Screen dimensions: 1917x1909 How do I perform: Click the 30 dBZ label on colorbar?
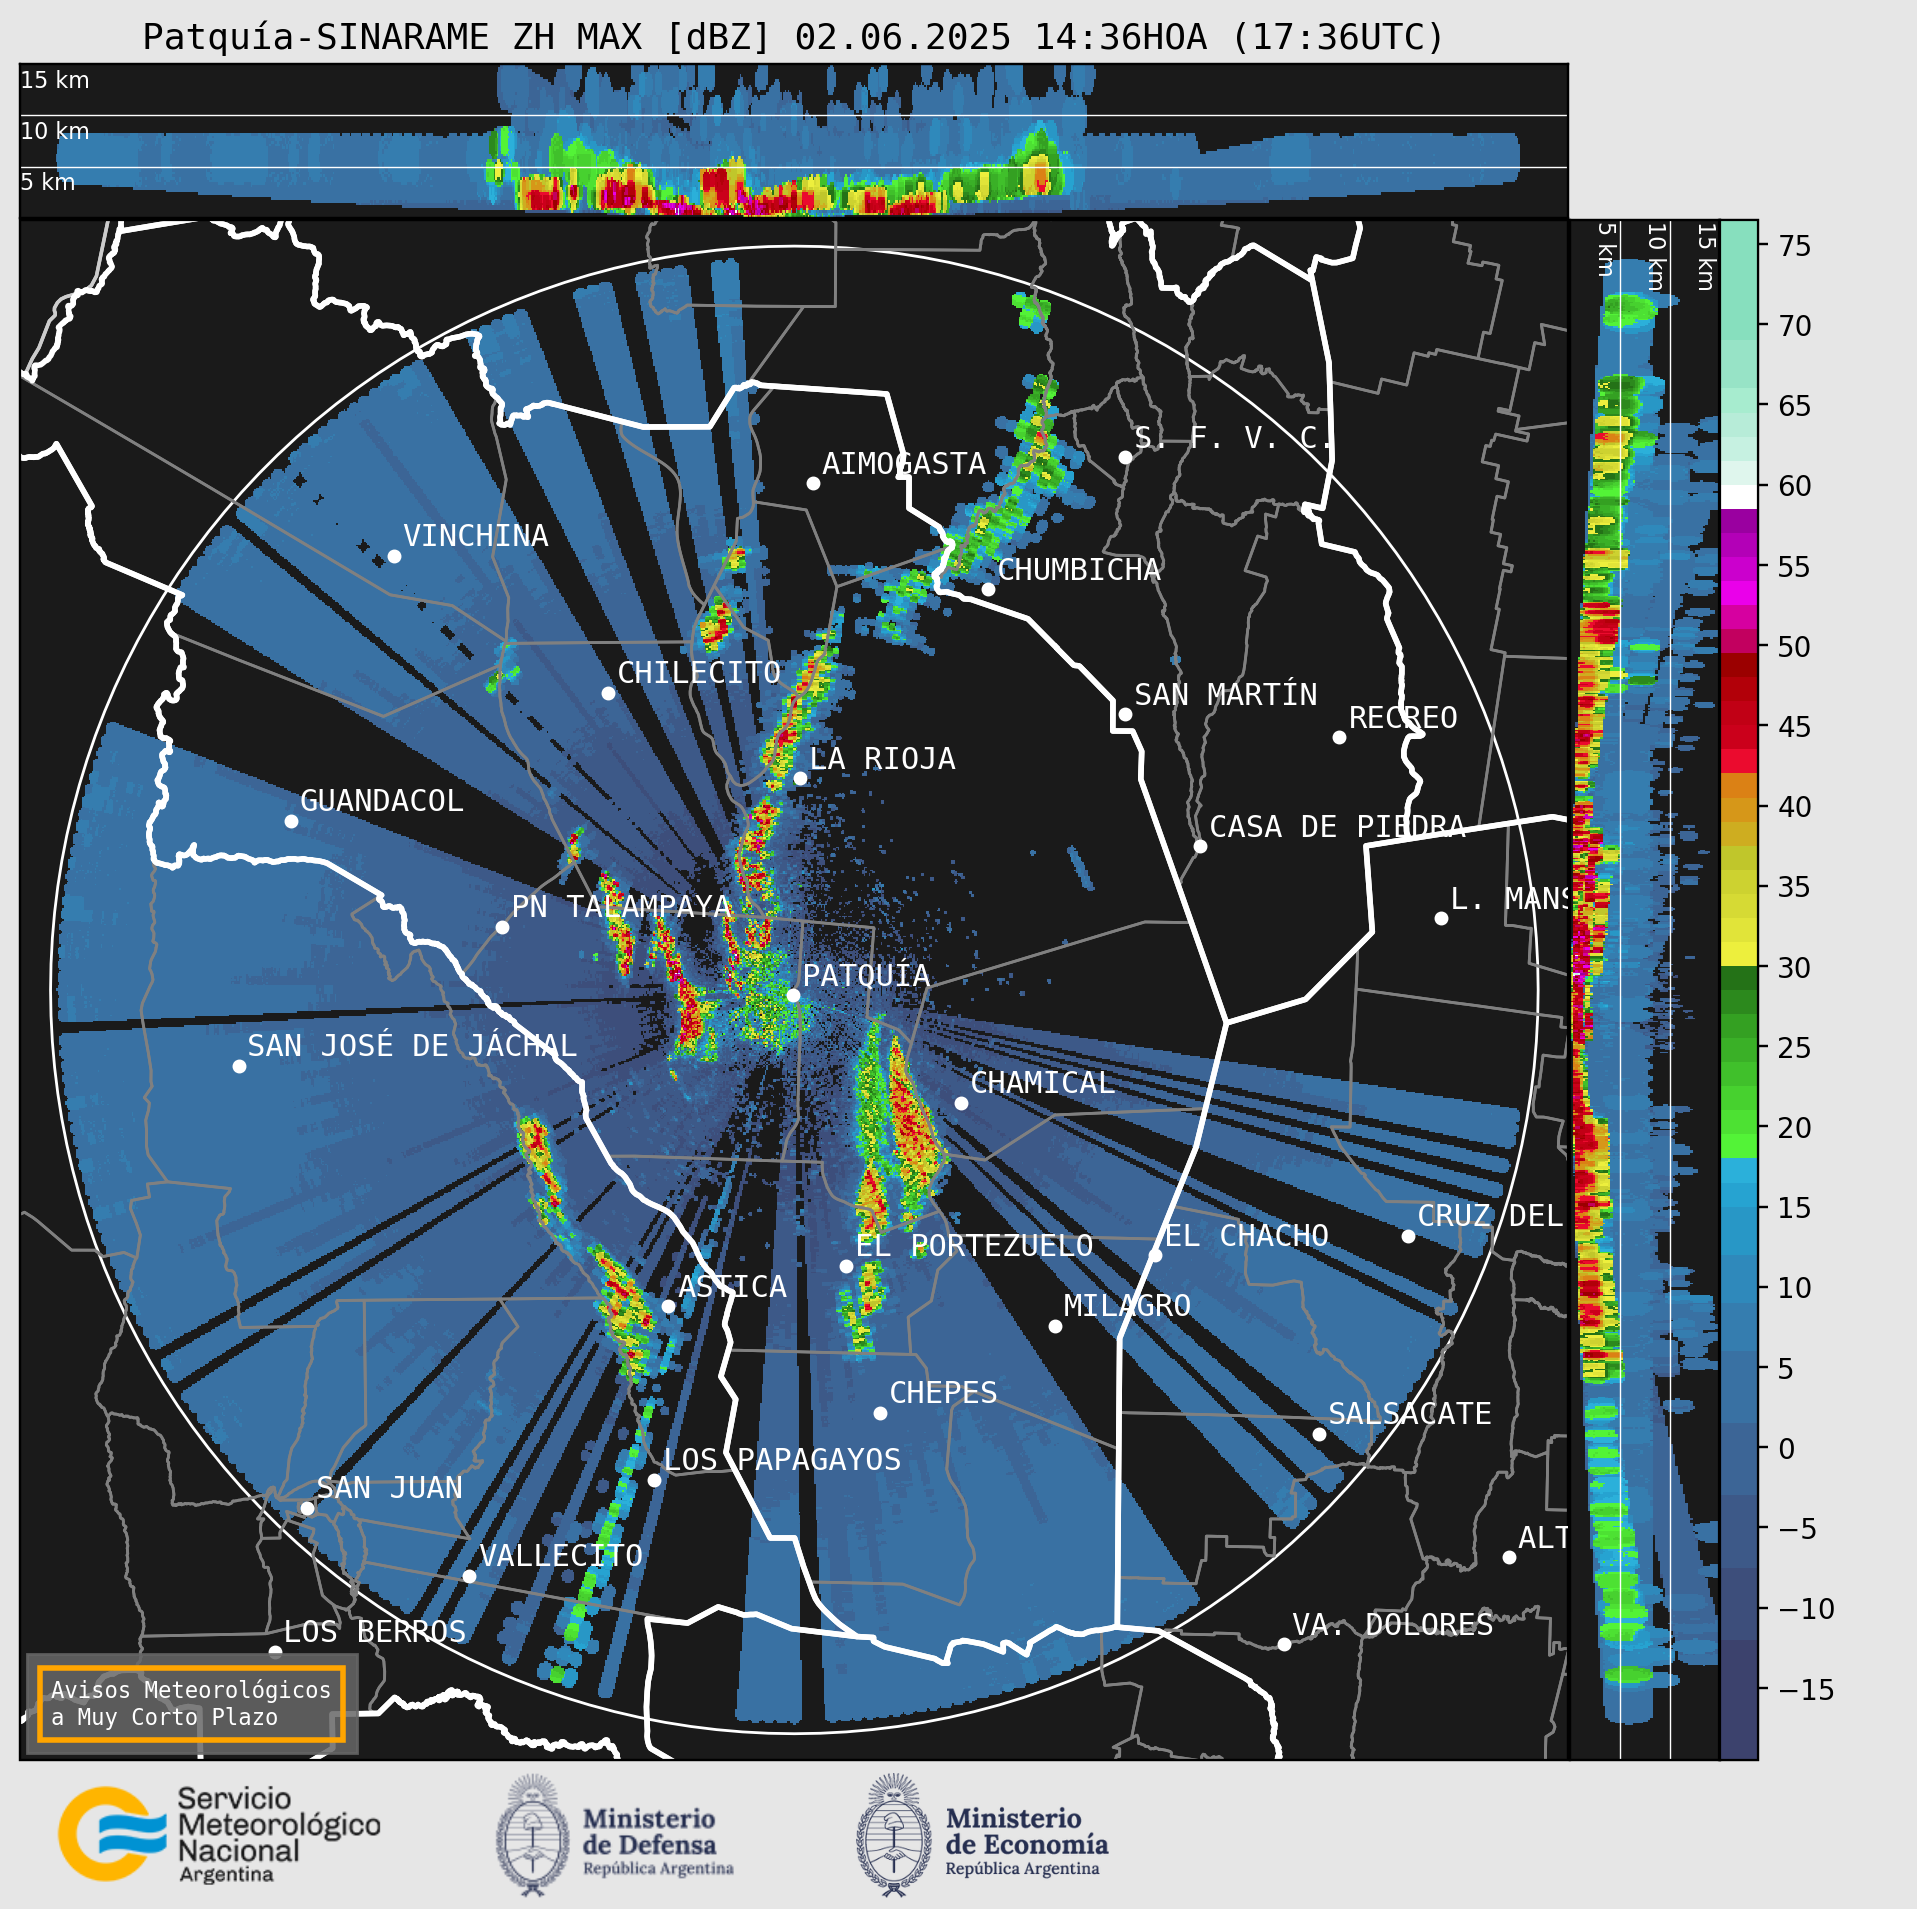pos(1795,968)
